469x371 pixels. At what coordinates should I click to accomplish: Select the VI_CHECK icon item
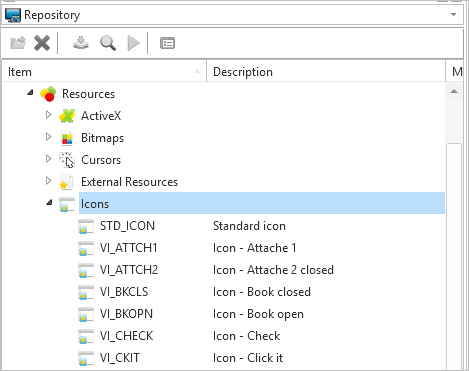(126, 336)
